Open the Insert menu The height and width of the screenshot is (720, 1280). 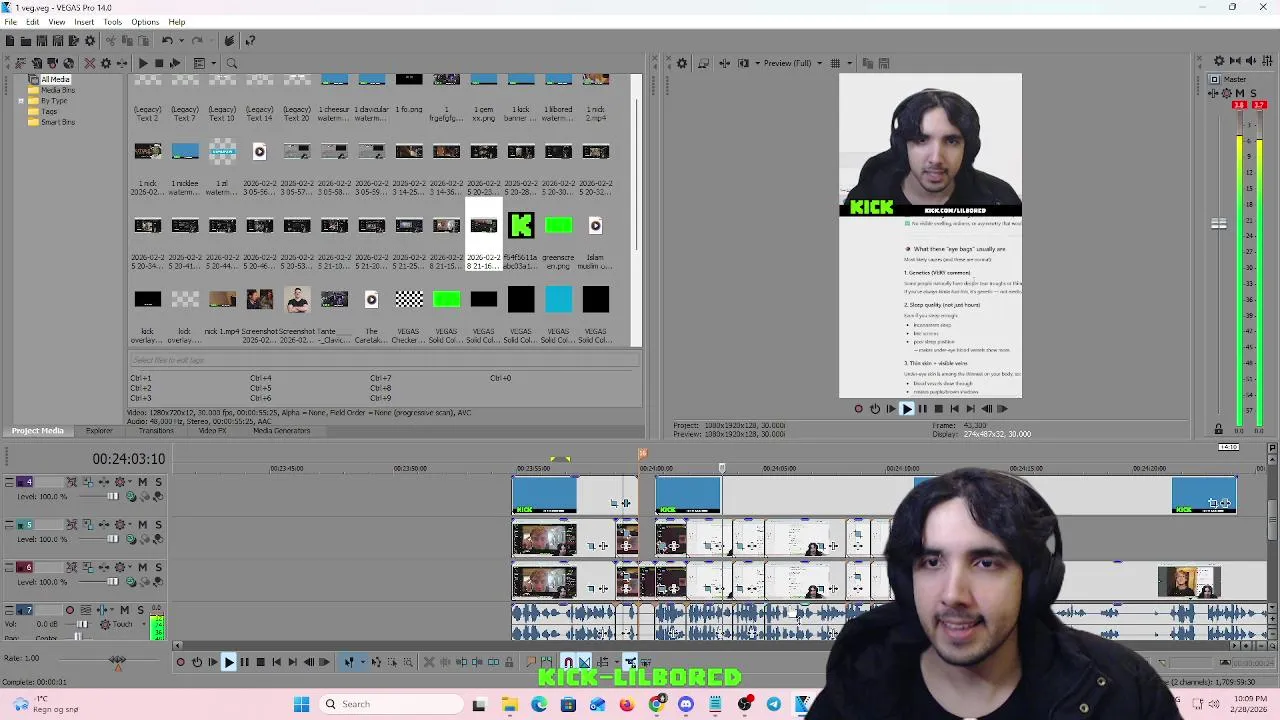[84, 22]
